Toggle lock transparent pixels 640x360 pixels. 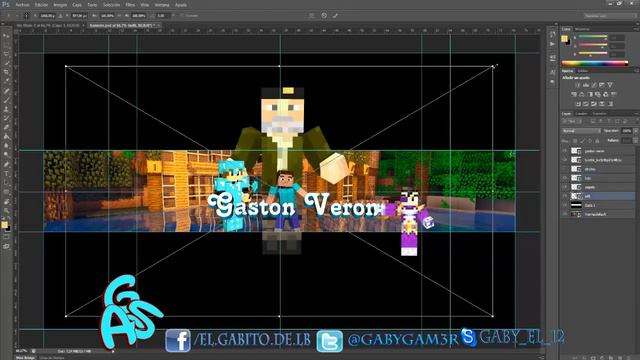click(x=576, y=140)
